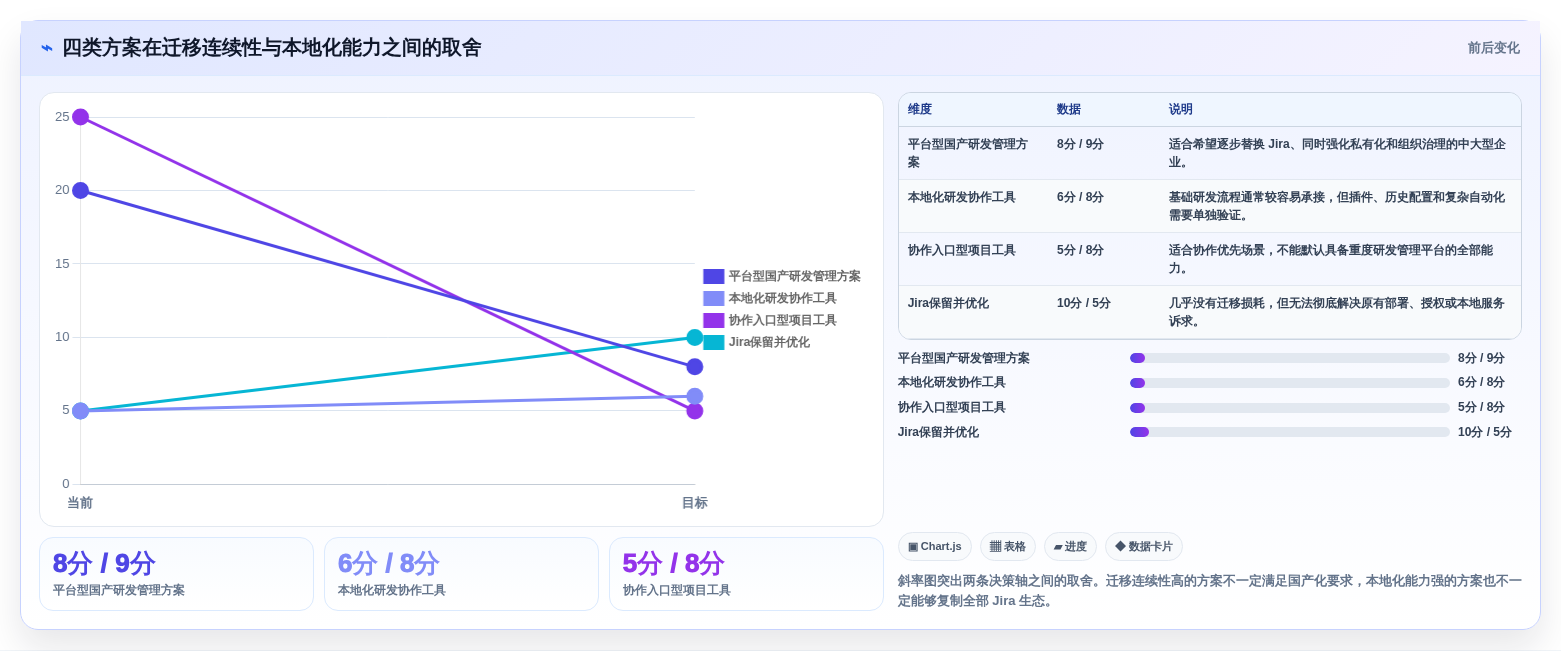Click the 前后变化 label in header

click(1493, 48)
